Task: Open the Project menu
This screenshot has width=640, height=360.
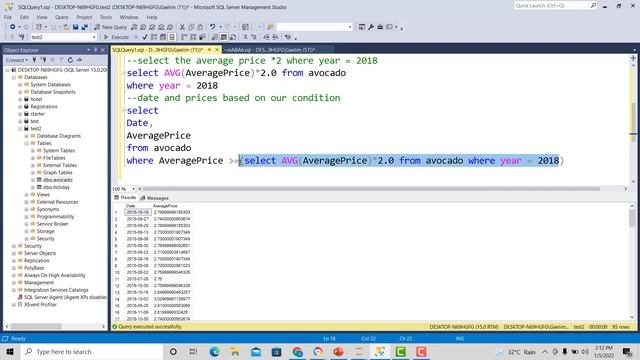Action: coord(84,17)
